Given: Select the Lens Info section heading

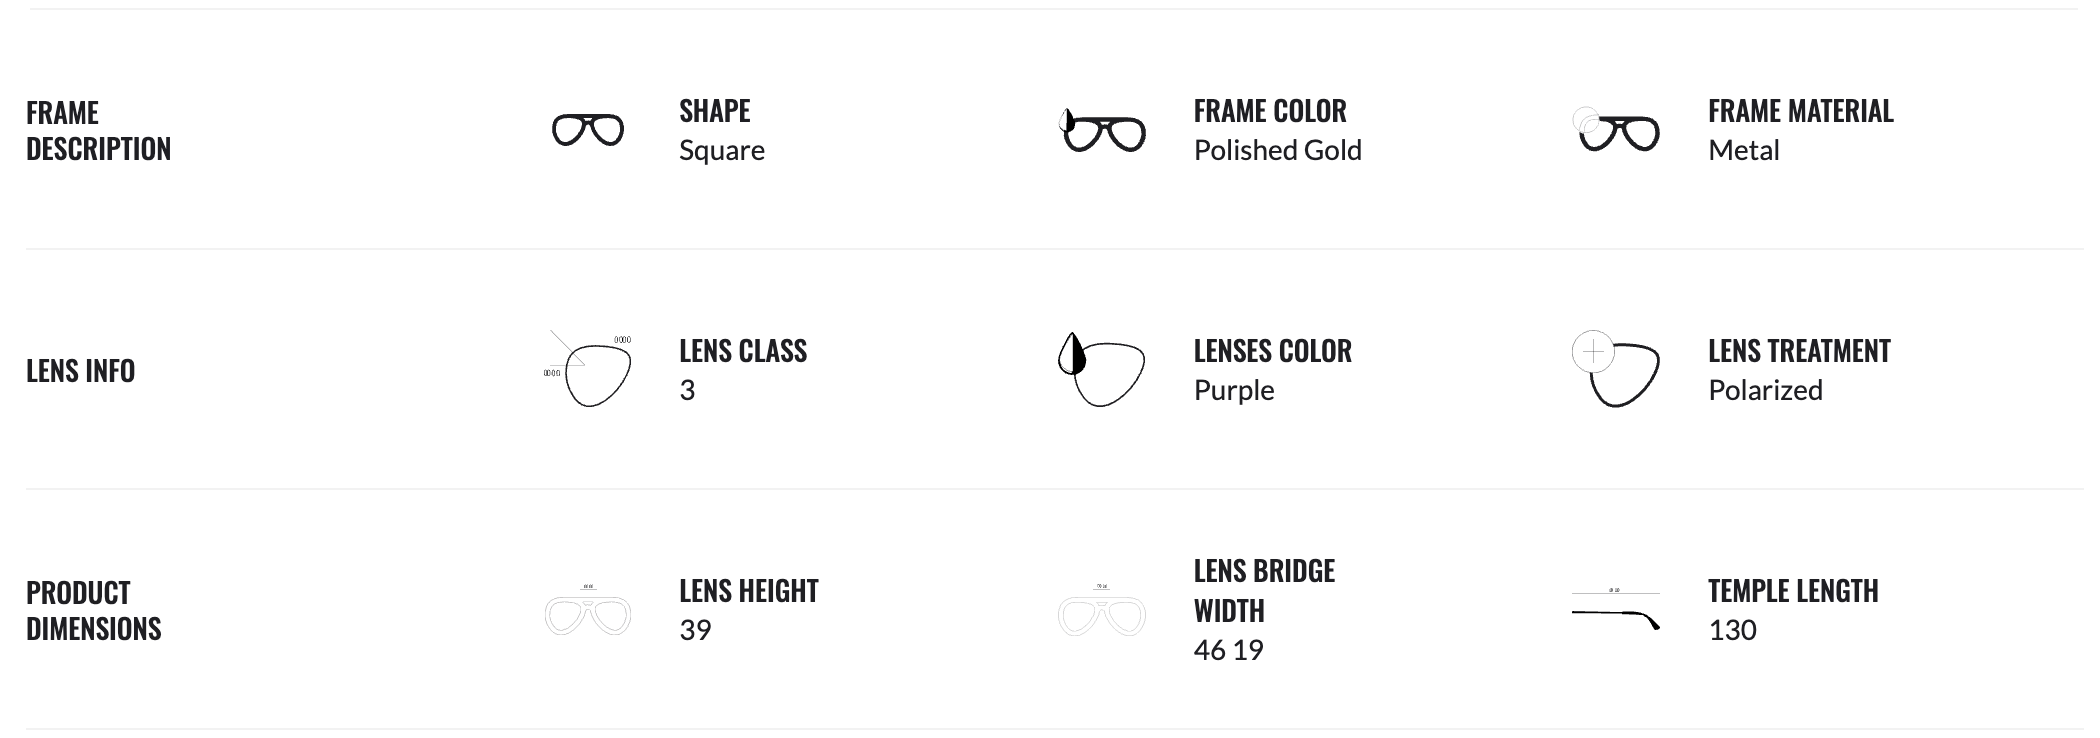Looking at the screenshot, I should tap(80, 371).
